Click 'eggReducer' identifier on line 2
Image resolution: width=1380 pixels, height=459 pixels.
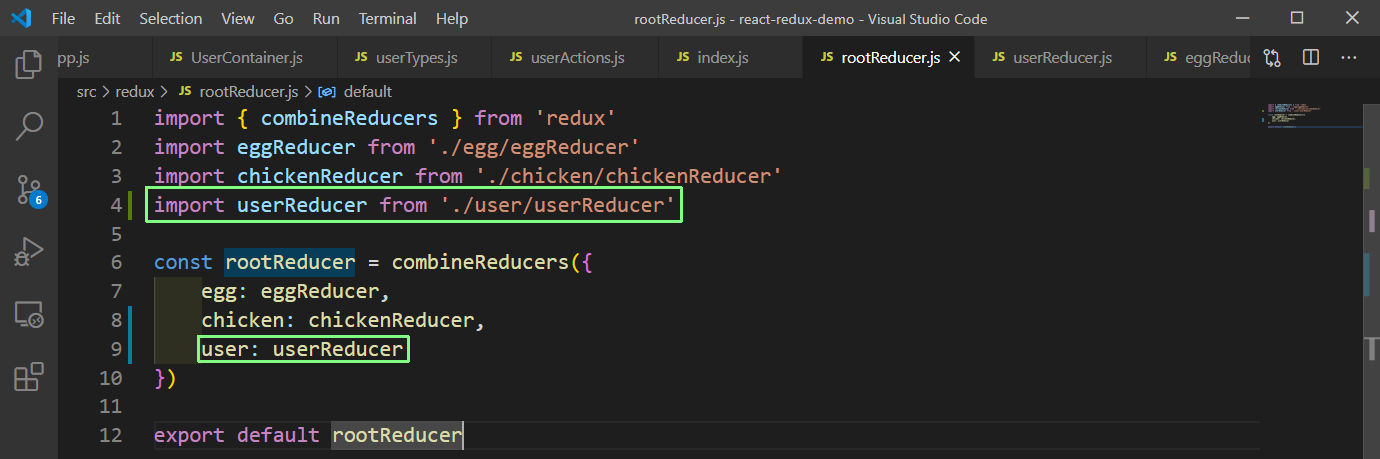coord(296,147)
